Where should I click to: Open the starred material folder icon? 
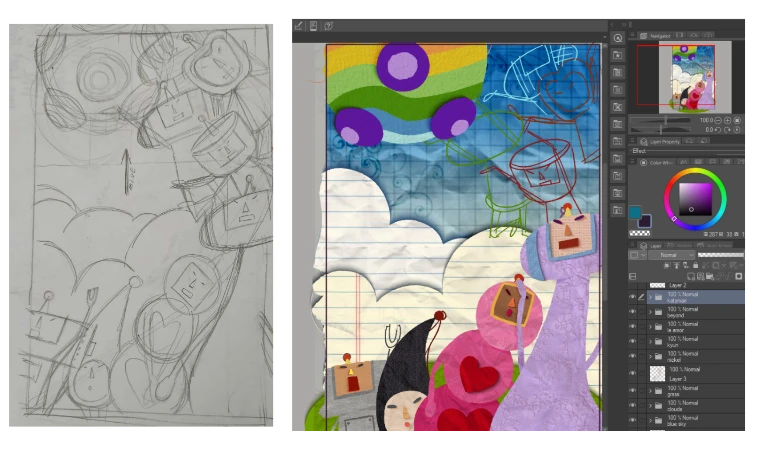(x=618, y=55)
